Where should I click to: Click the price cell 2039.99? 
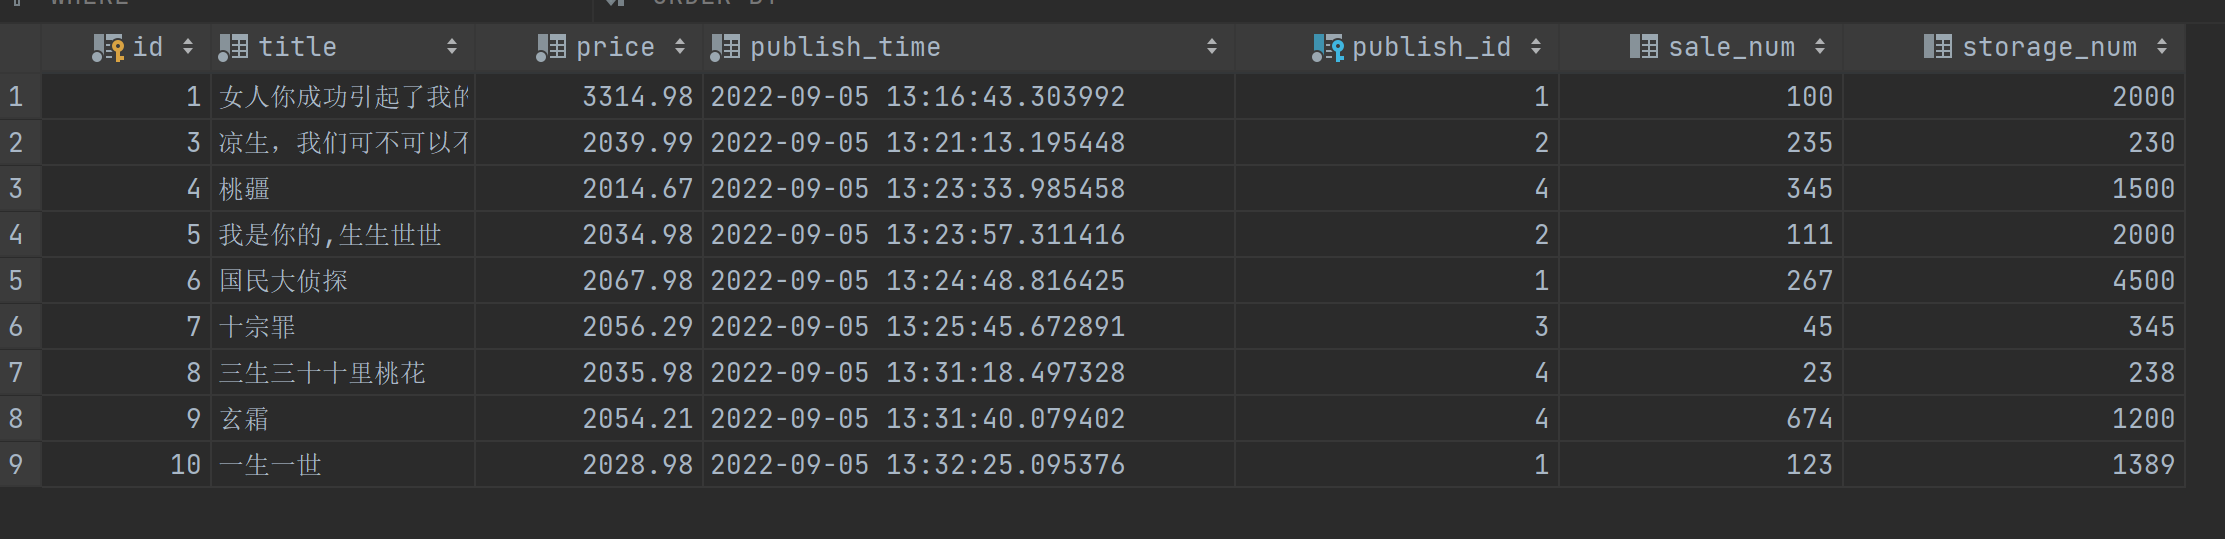coord(638,143)
